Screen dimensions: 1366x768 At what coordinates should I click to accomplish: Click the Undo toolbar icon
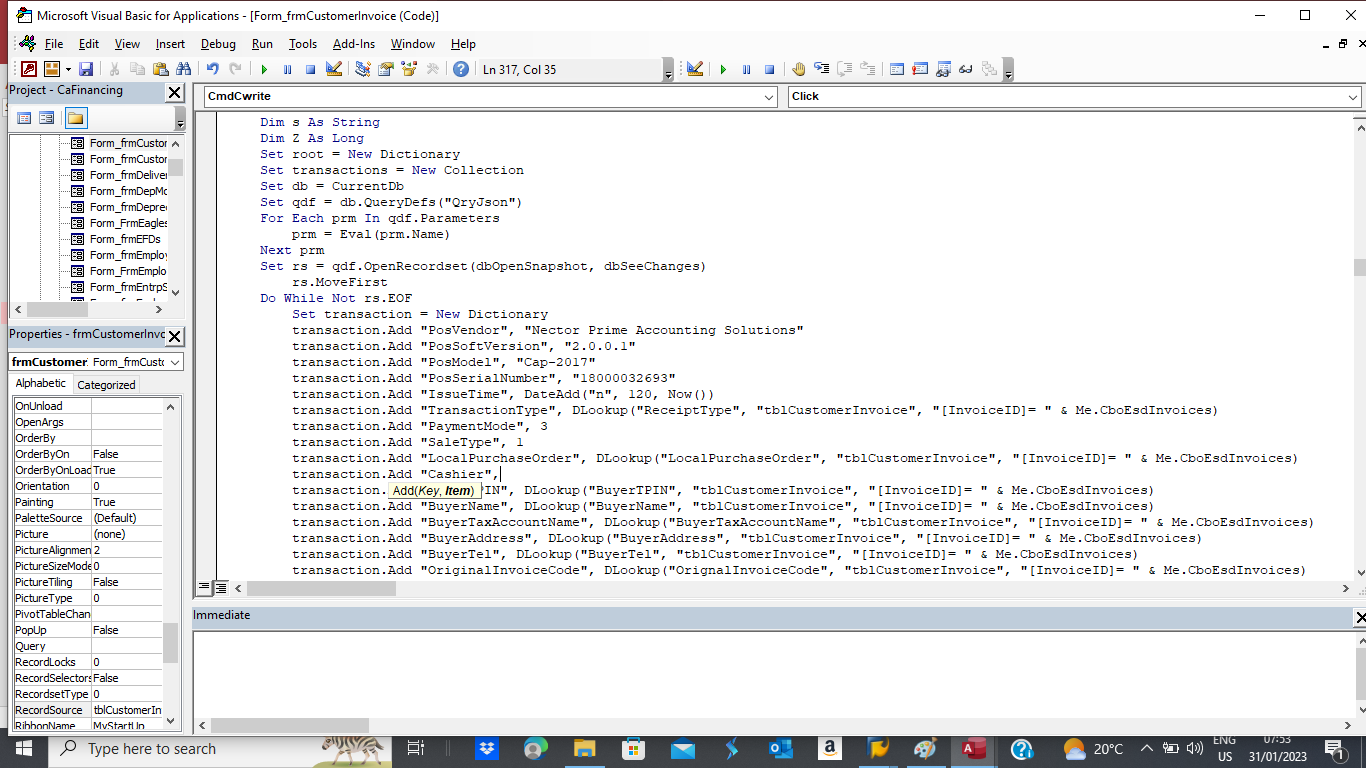click(x=212, y=69)
